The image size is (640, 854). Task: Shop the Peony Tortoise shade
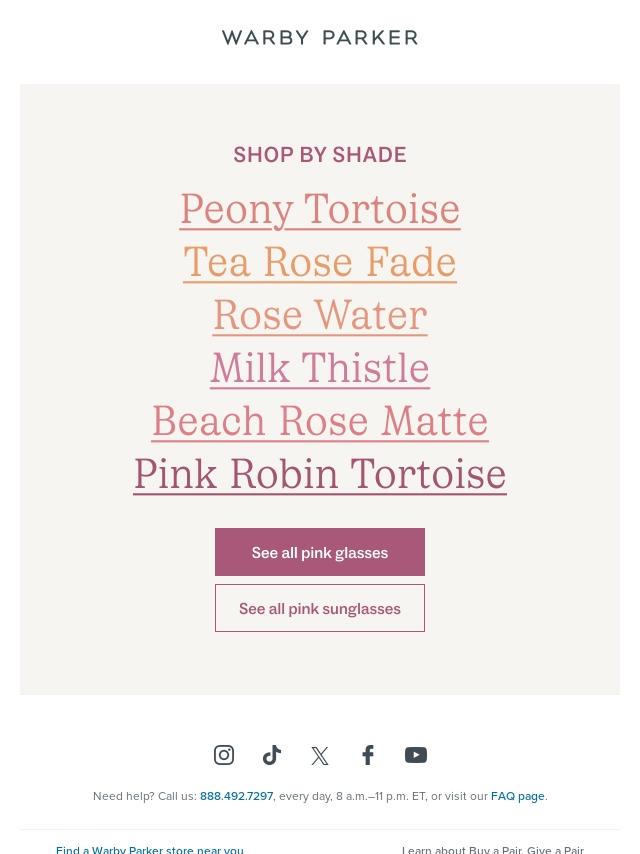[x=320, y=210]
